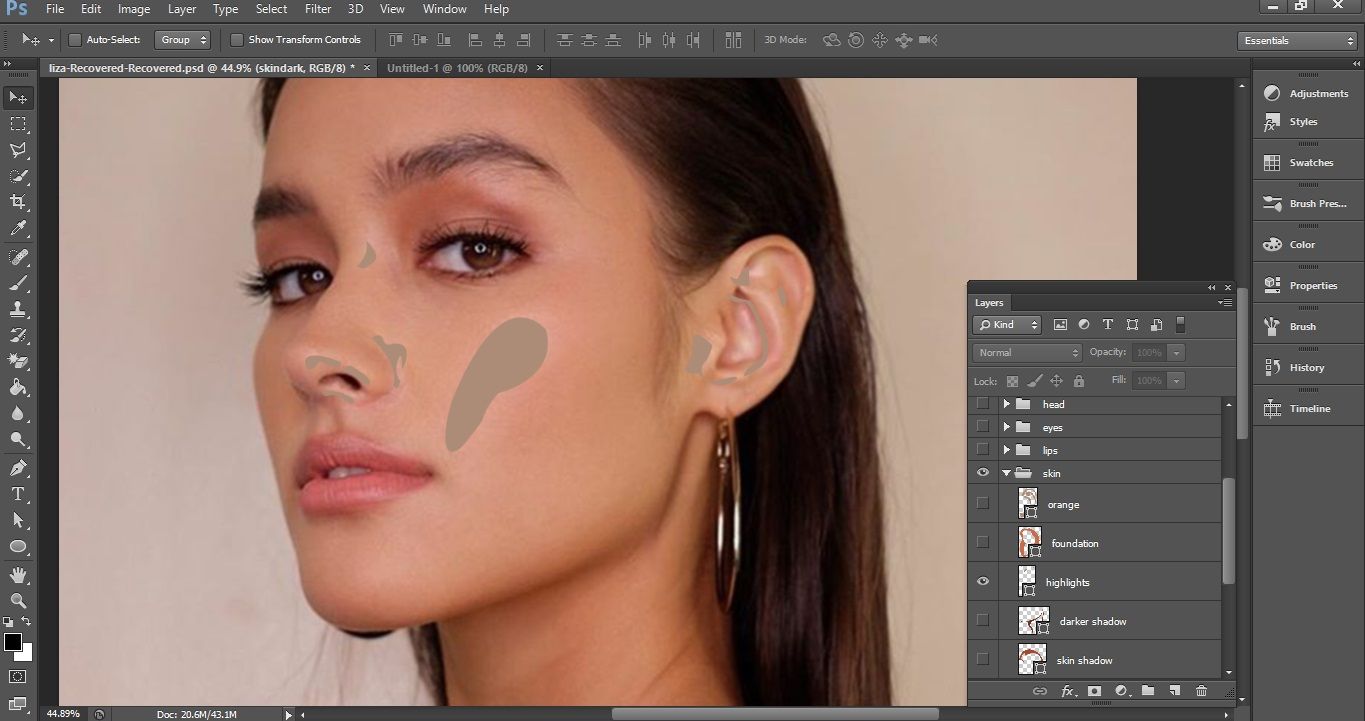Open the Opacity slider dropdown

tap(1177, 353)
